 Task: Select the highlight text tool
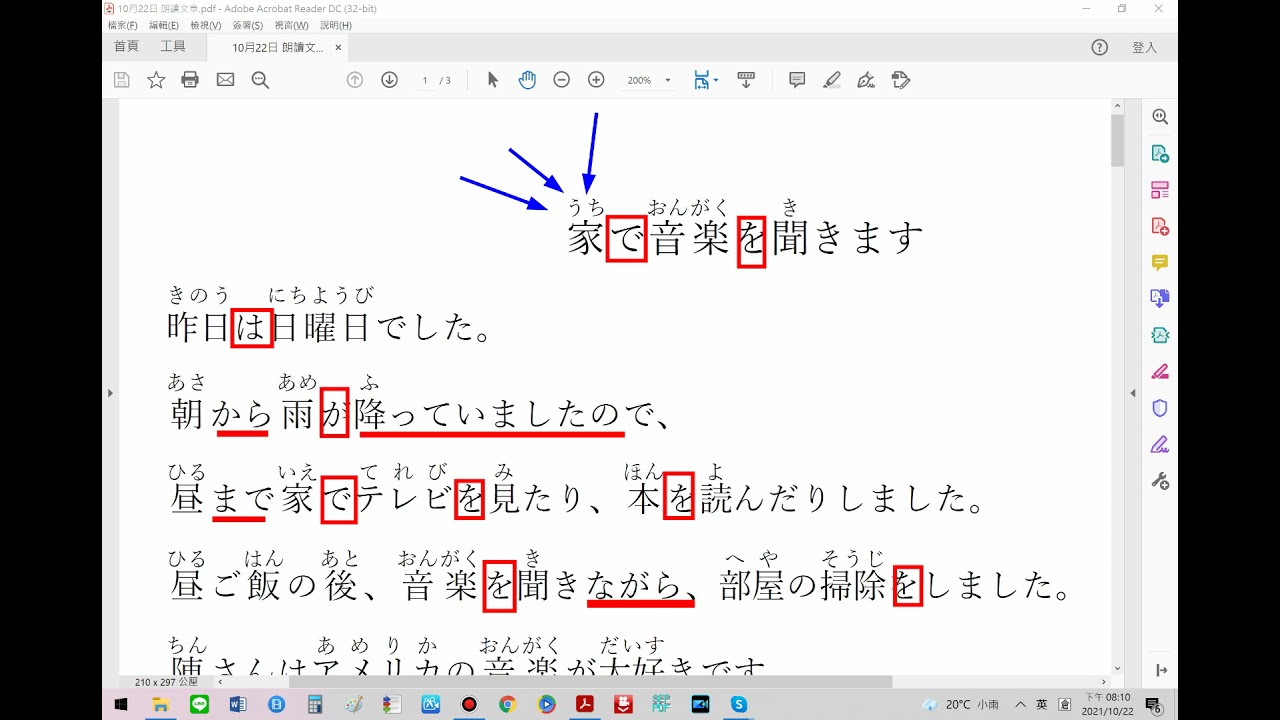pos(832,80)
